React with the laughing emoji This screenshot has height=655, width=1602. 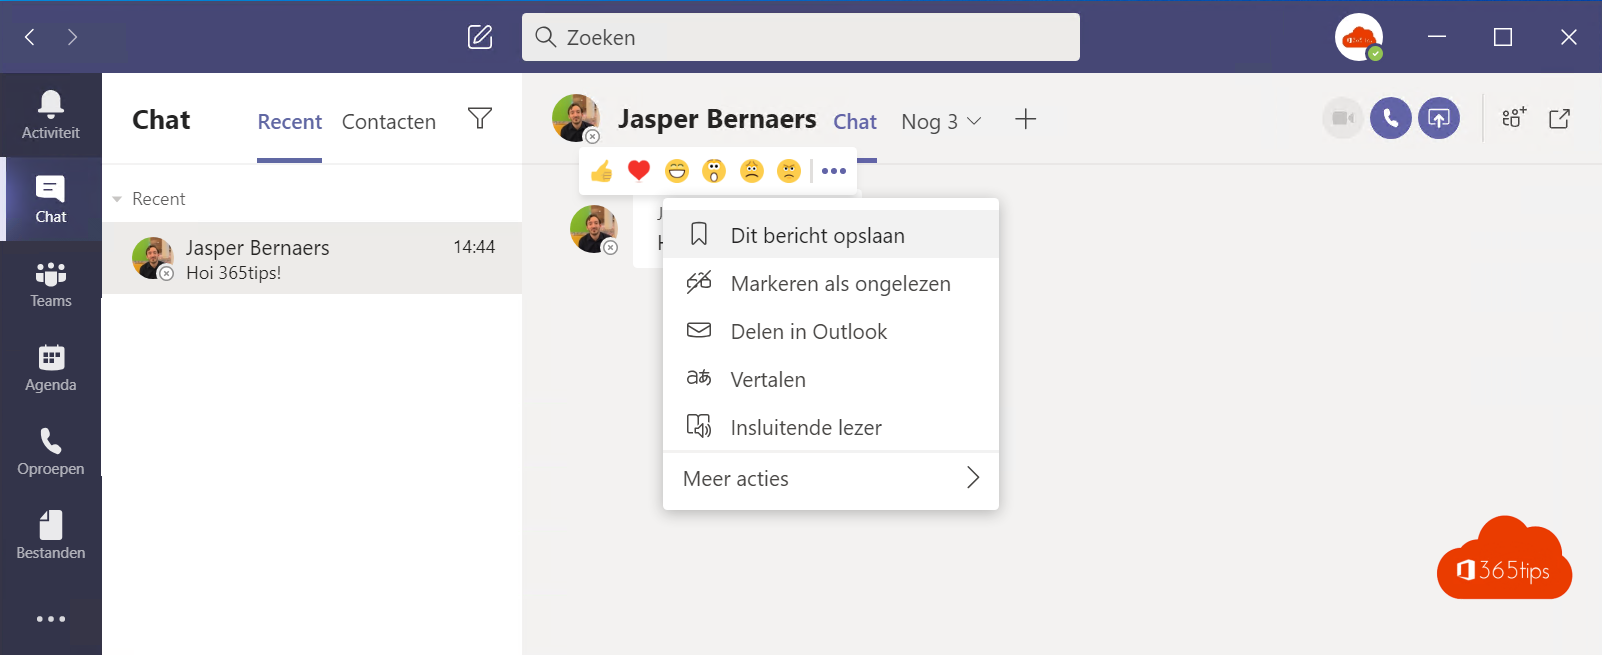(677, 171)
